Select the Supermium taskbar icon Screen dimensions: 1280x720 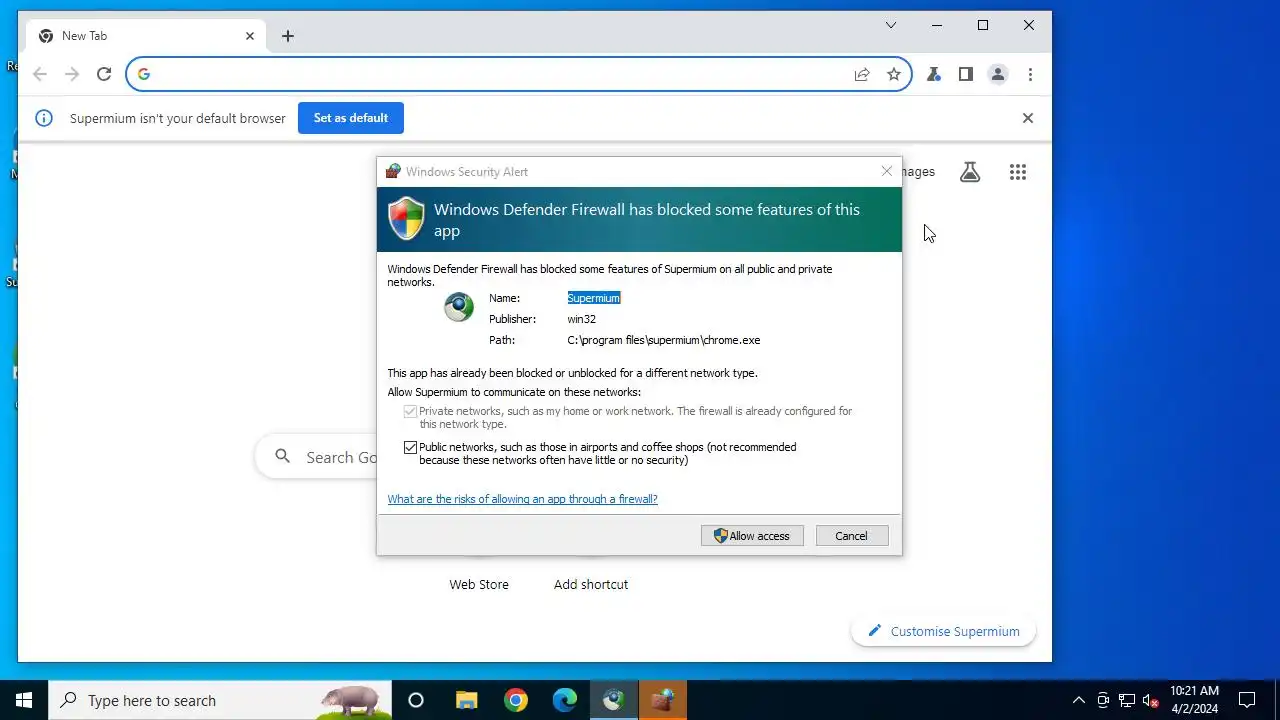pos(613,700)
